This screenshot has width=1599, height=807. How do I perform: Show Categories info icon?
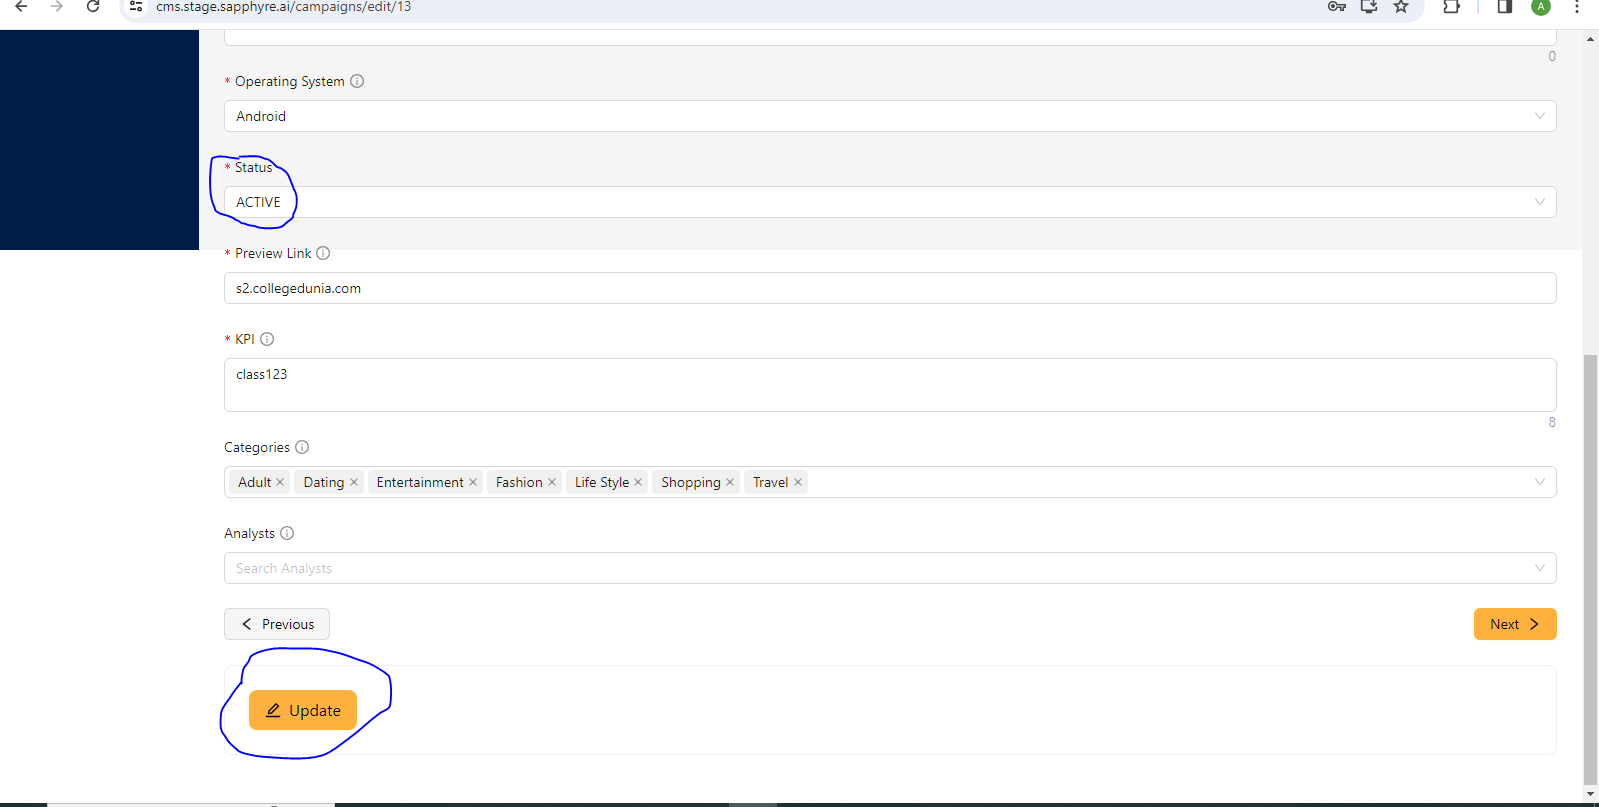pyautogui.click(x=302, y=447)
